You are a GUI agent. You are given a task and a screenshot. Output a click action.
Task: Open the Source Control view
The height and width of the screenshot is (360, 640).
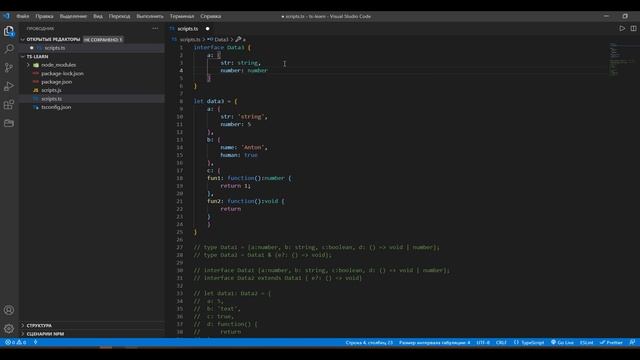pos(9,67)
